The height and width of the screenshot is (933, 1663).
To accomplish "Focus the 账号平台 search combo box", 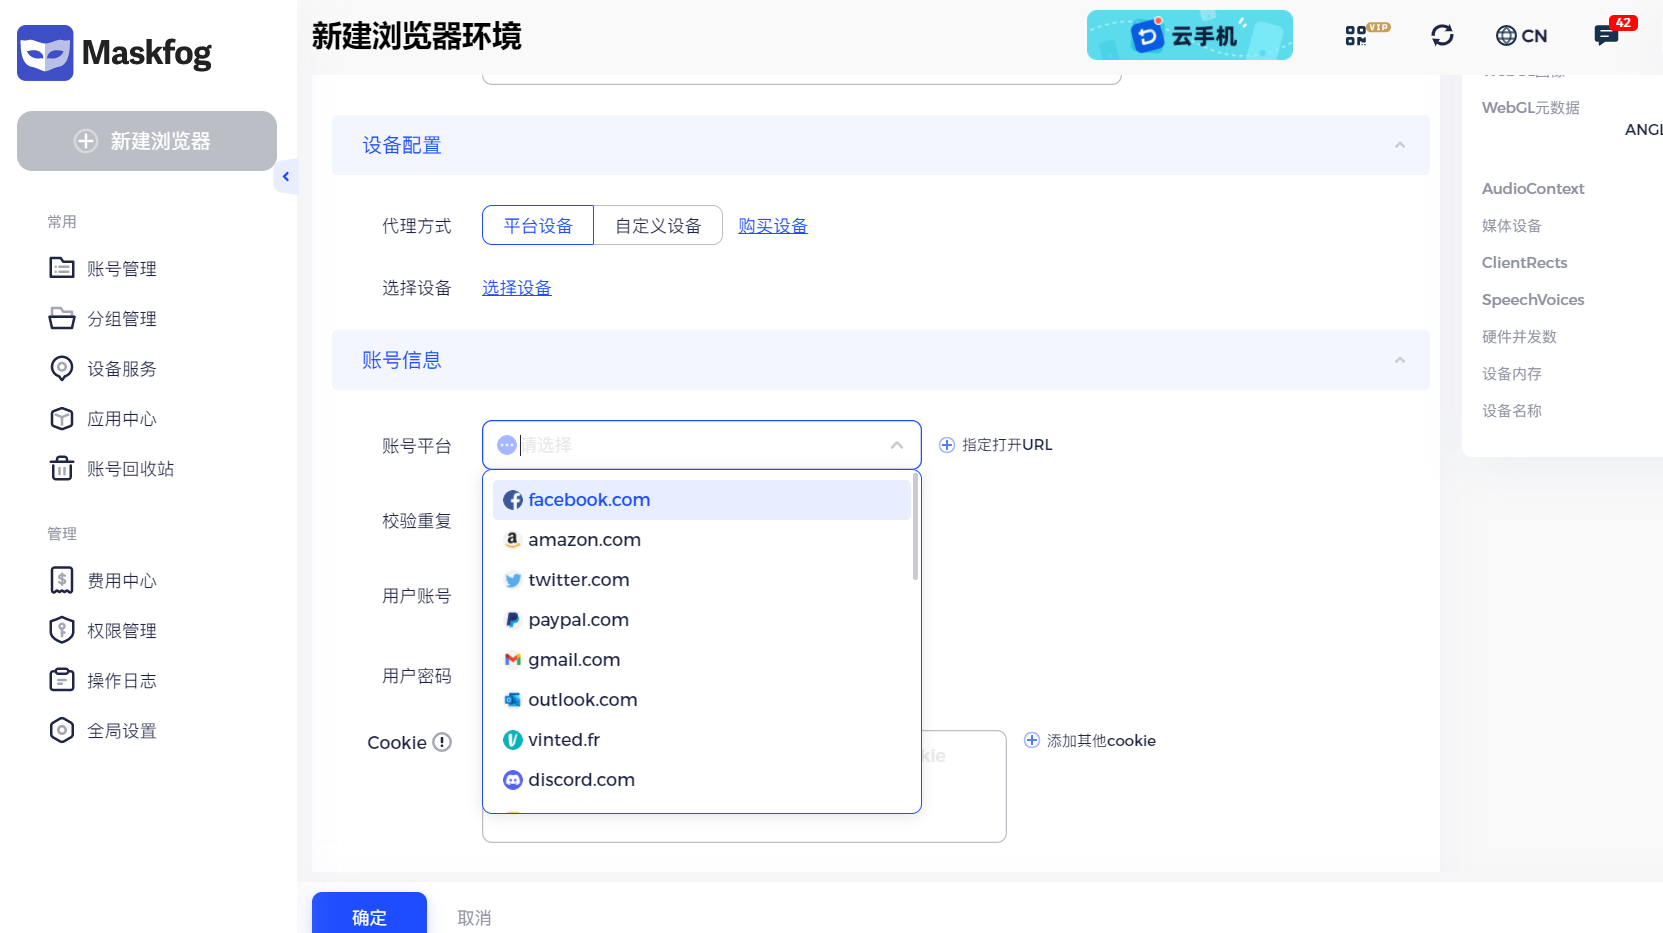I will [x=701, y=445].
